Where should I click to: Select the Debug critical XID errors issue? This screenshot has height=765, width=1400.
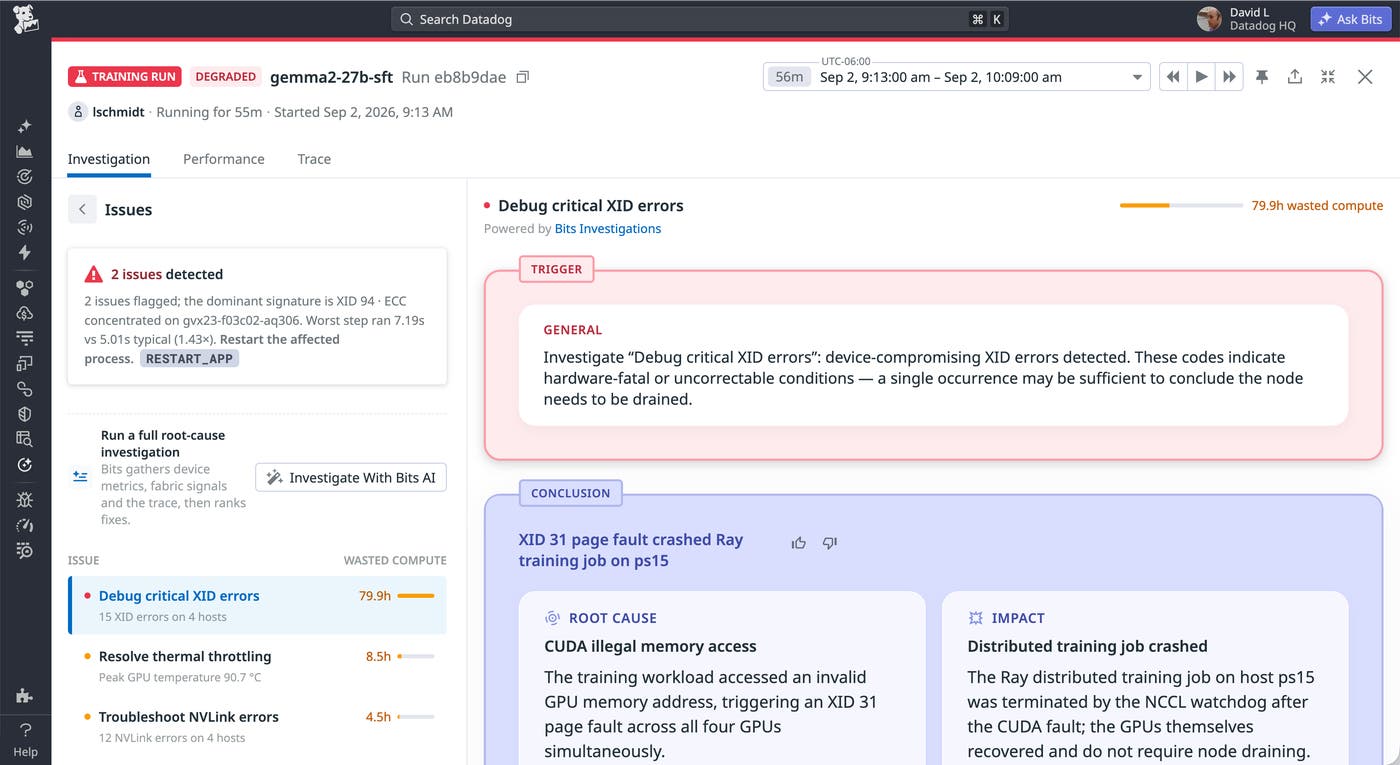[258, 605]
